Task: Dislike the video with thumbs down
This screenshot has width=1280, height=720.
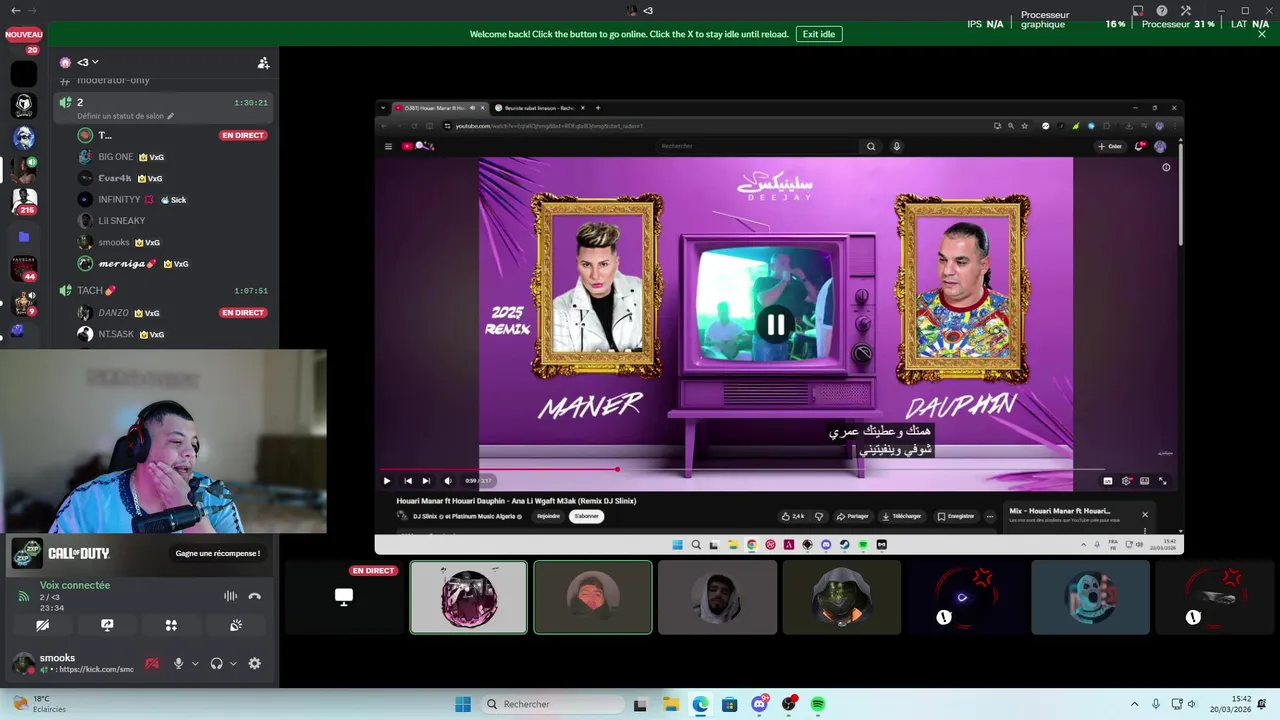Action: tap(819, 516)
